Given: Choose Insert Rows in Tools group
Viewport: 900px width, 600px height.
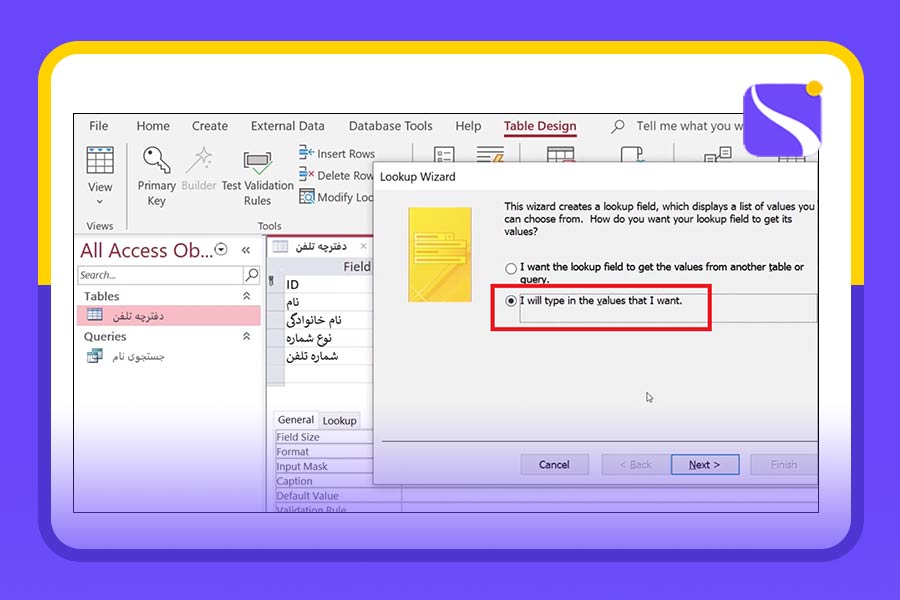Looking at the screenshot, I should pos(336,153).
